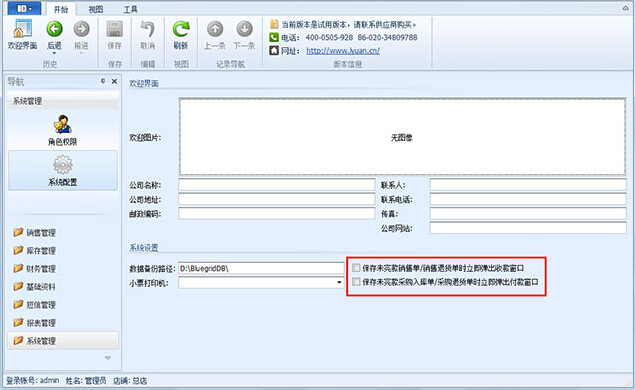Open the 销售管理 folder
The image size is (635, 390).
[34, 232]
